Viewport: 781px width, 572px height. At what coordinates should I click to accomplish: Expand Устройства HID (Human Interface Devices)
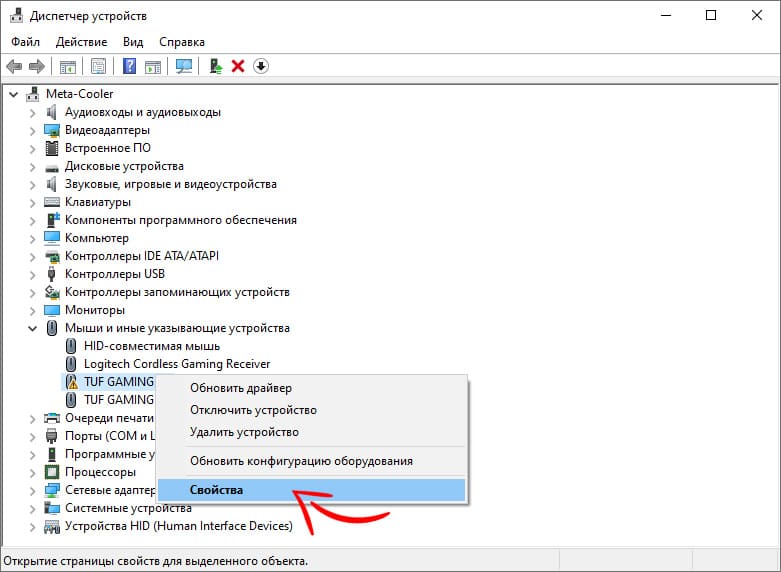33,526
